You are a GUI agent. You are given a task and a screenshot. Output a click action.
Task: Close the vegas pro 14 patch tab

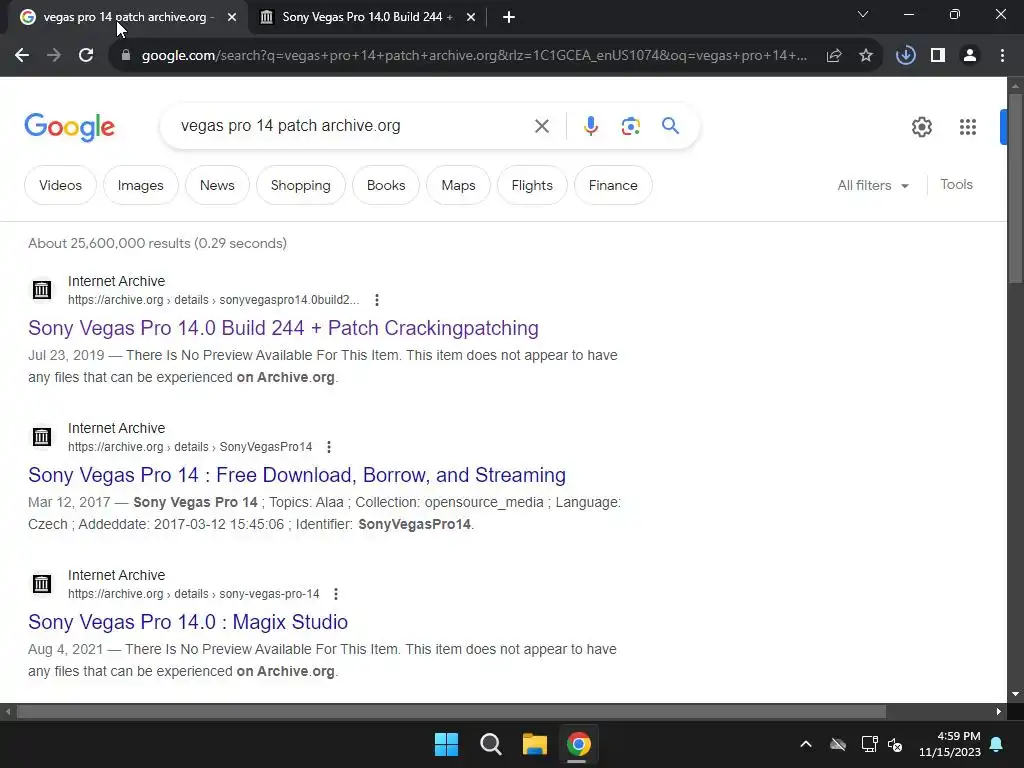[x=232, y=17]
